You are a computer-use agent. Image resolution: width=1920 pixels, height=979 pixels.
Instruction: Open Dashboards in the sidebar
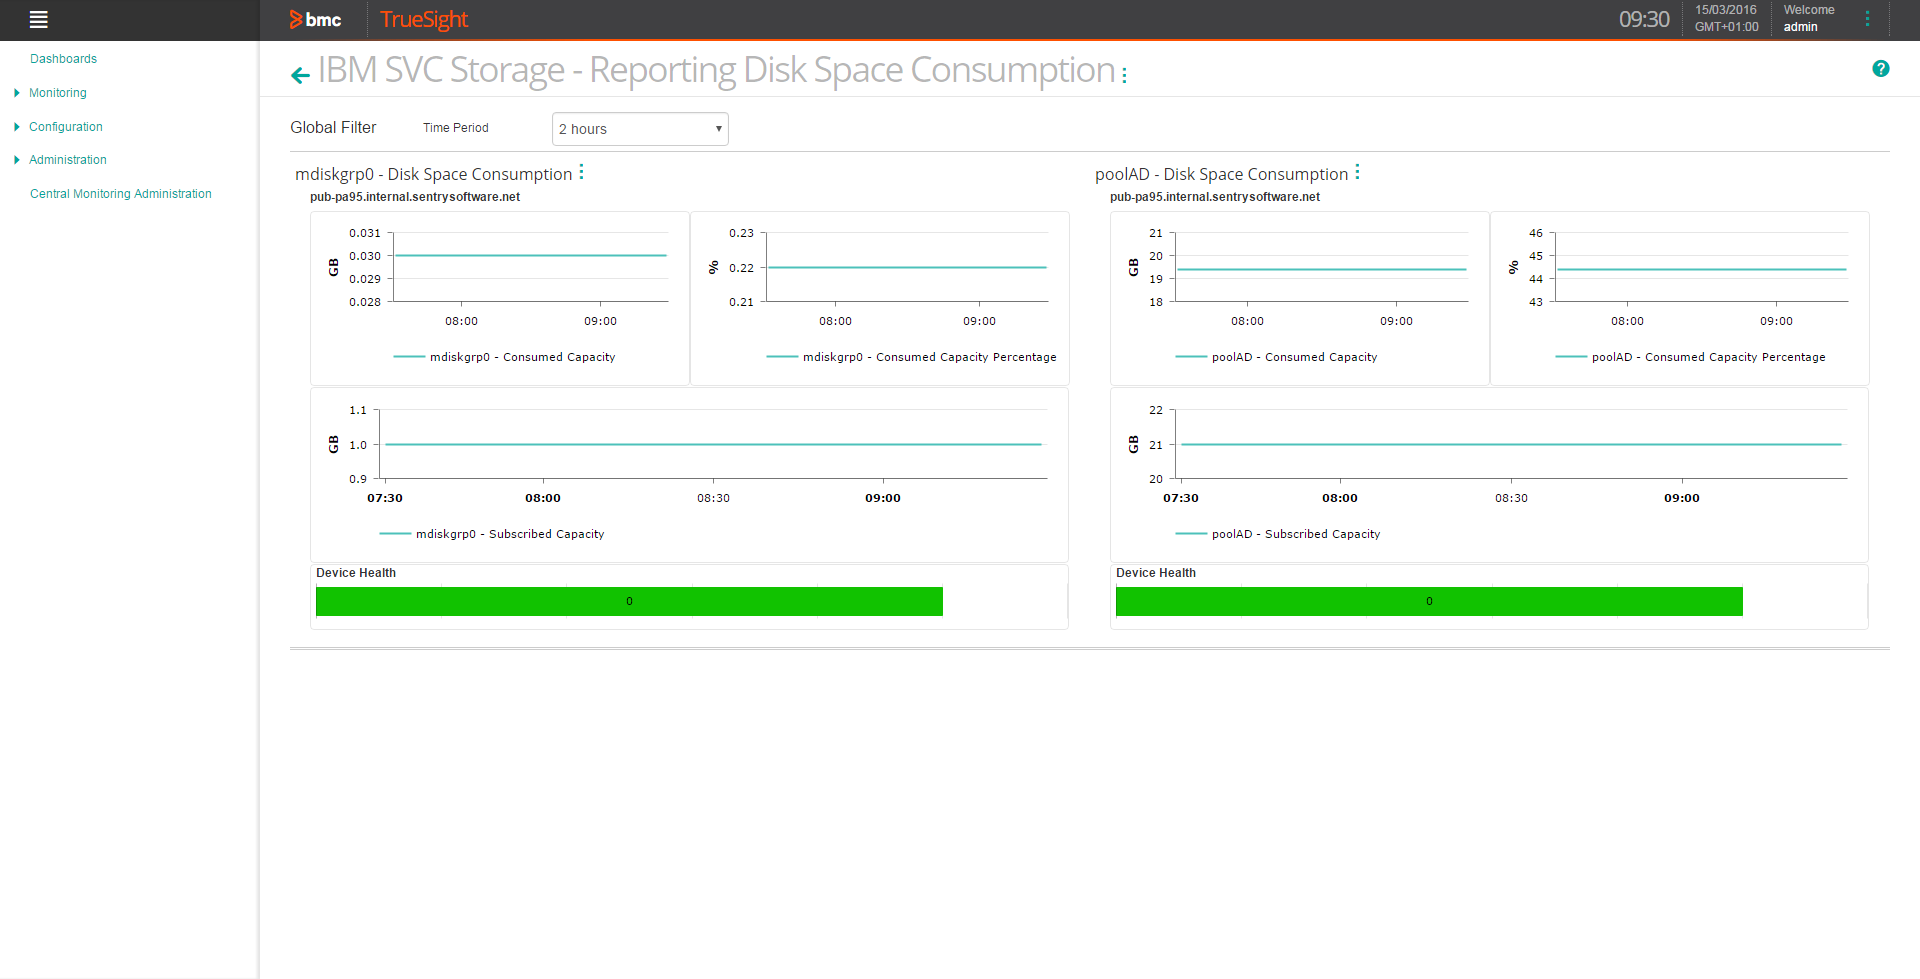[x=63, y=59]
